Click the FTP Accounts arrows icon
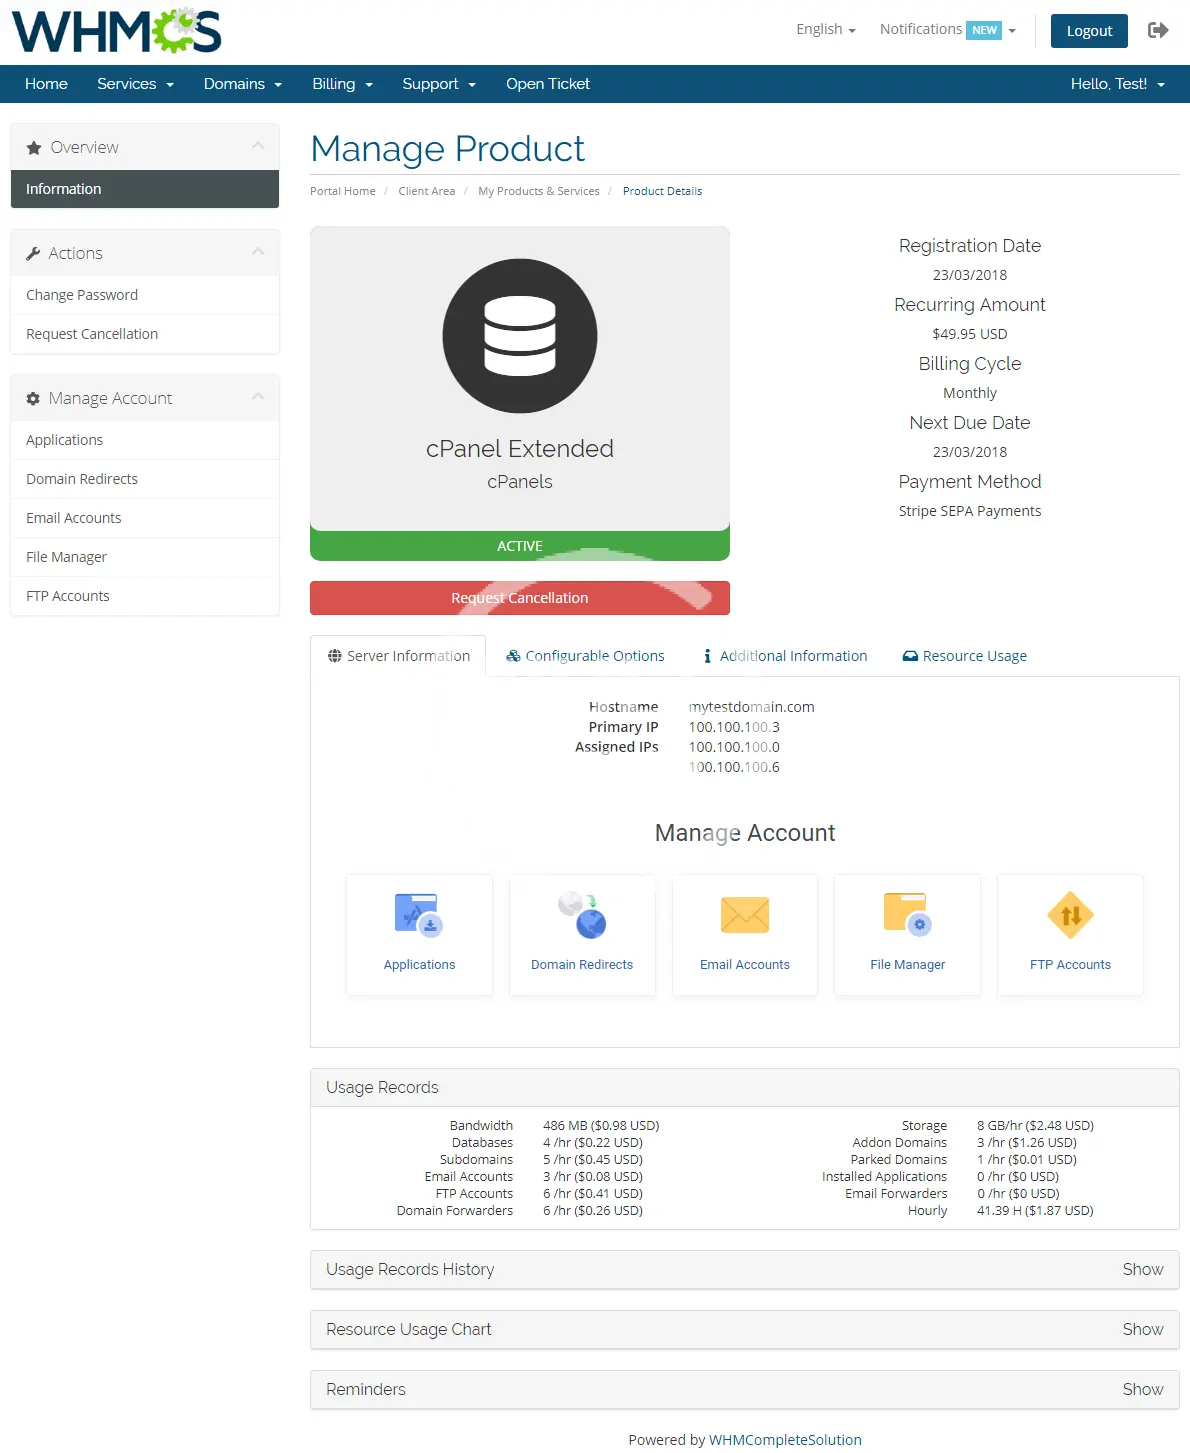The width and height of the screenshot is (1190, 1453). click(x=1070, y=914)
